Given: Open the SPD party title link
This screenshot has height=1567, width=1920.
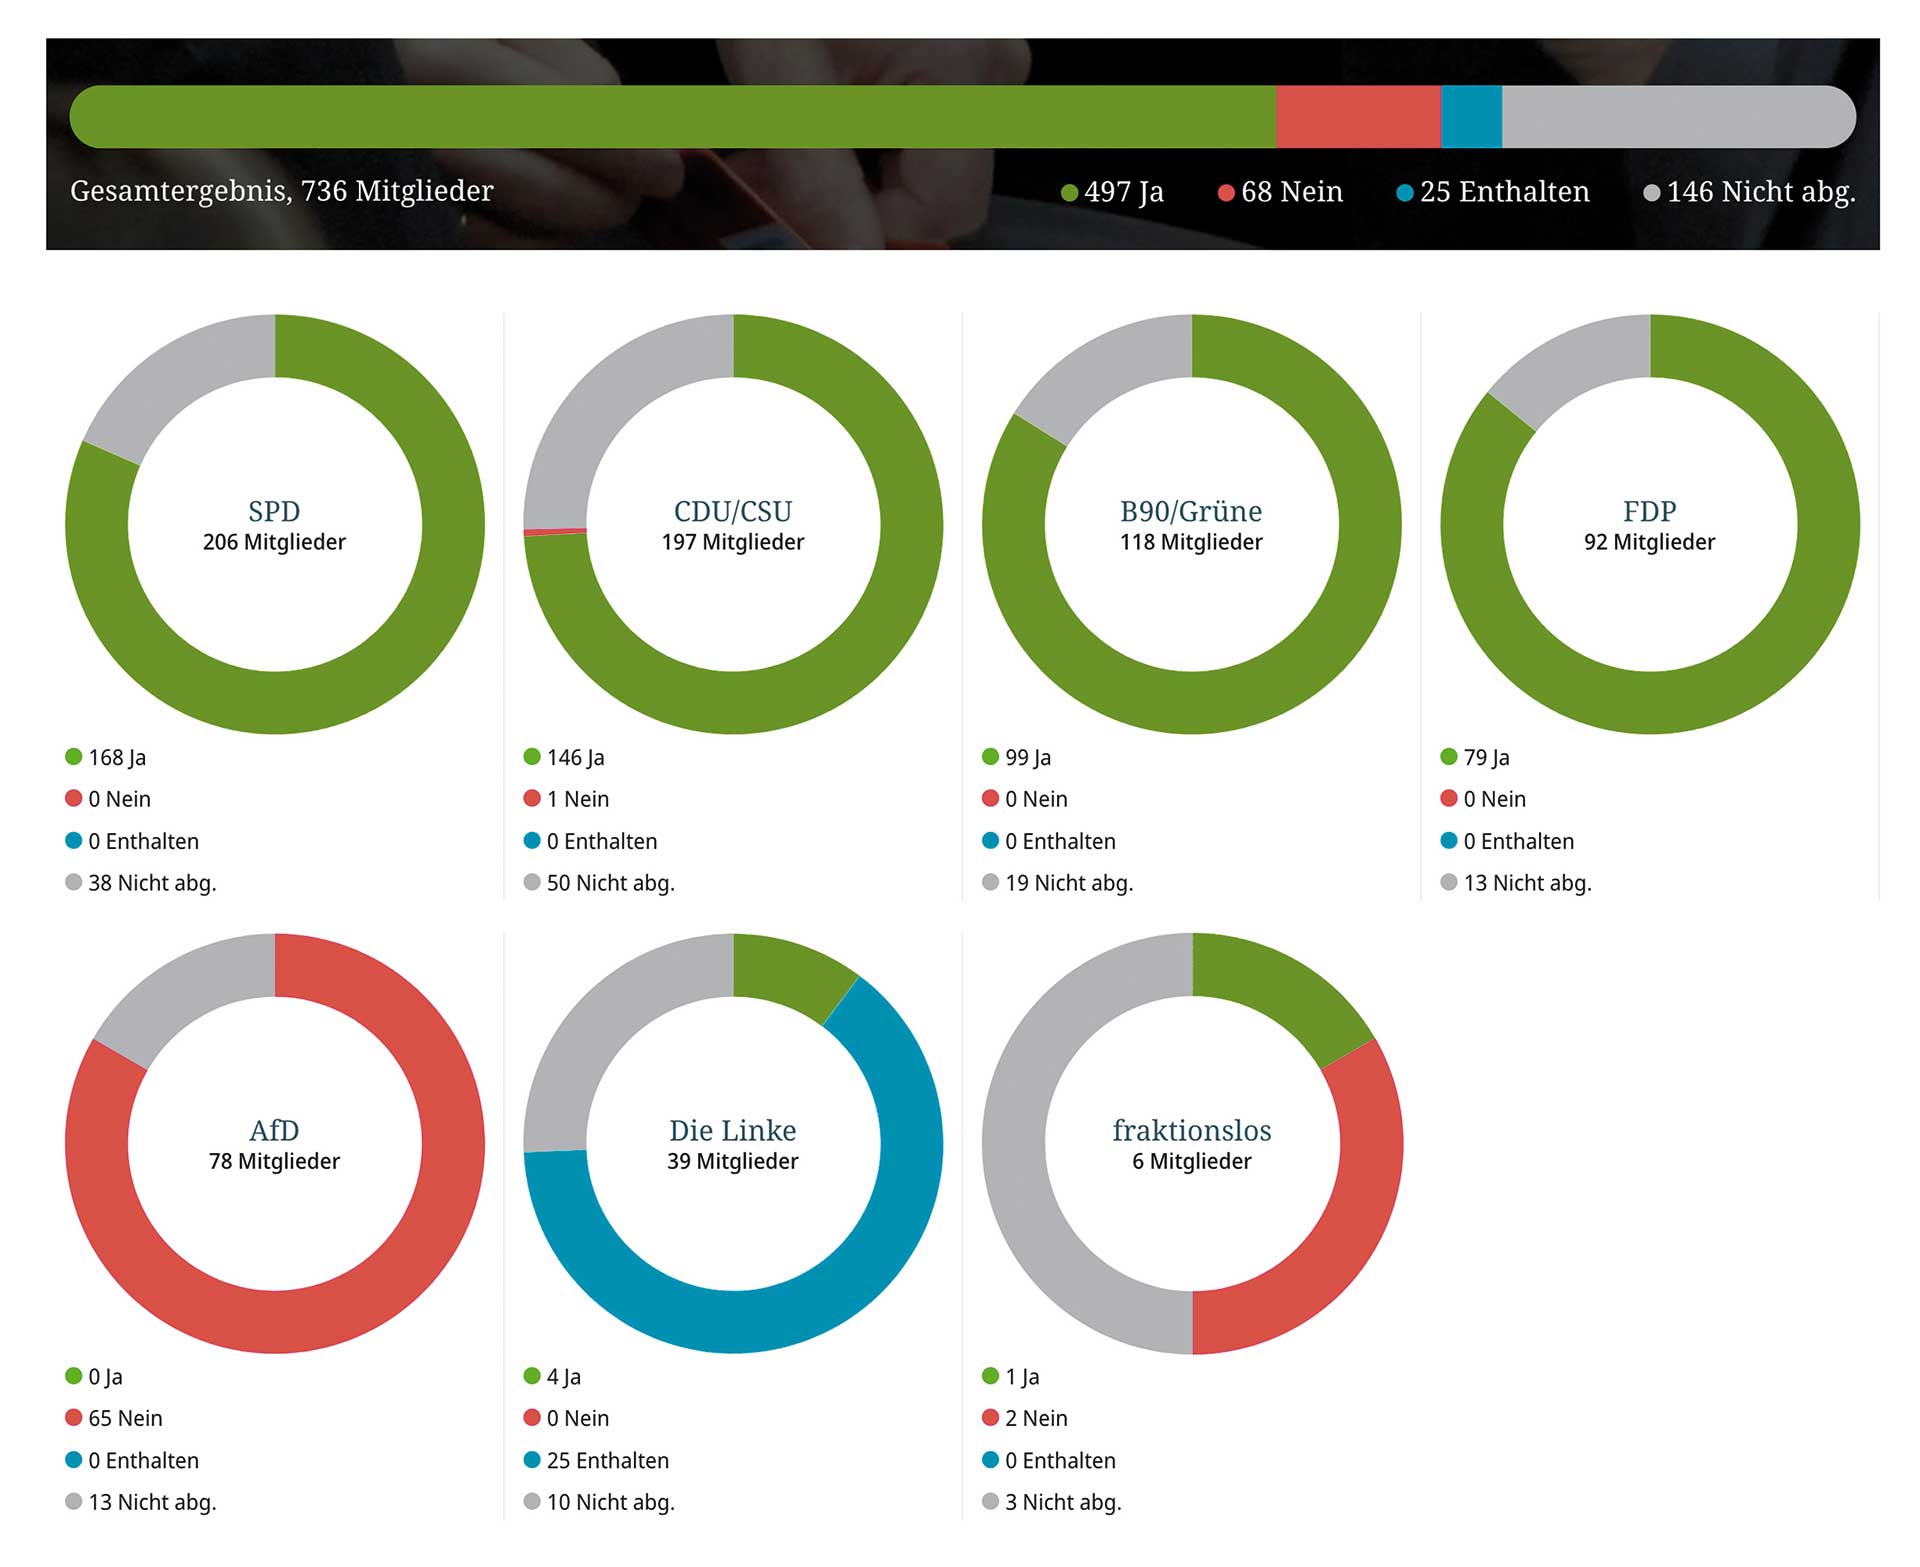Looking at the screenshot, I should coord(274,511).
